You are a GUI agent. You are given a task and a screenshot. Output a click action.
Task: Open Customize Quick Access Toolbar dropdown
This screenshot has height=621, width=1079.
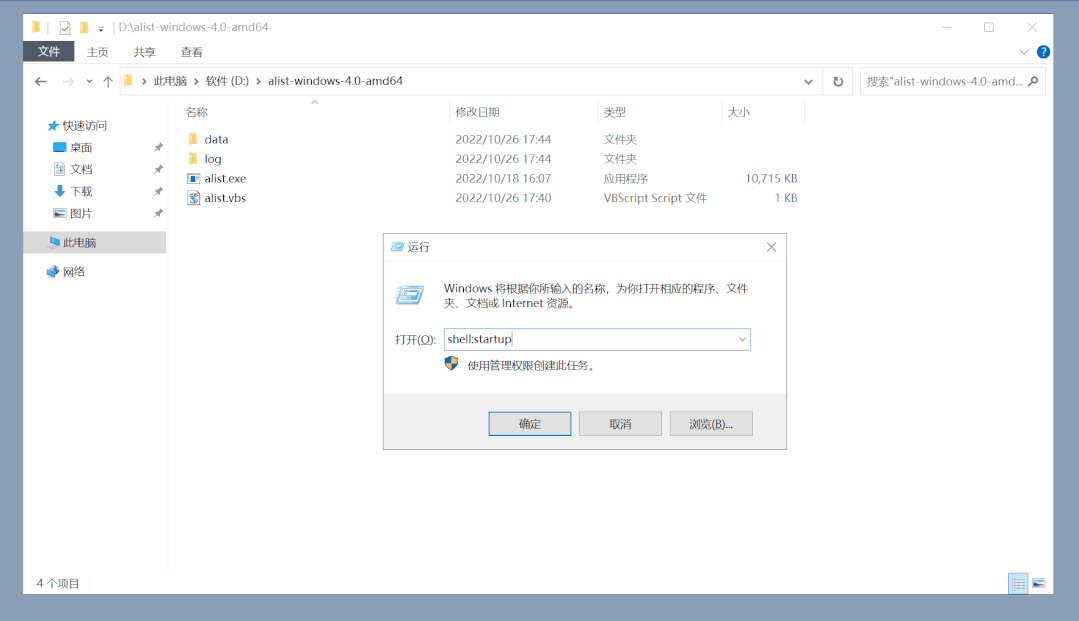coord(100,28)
